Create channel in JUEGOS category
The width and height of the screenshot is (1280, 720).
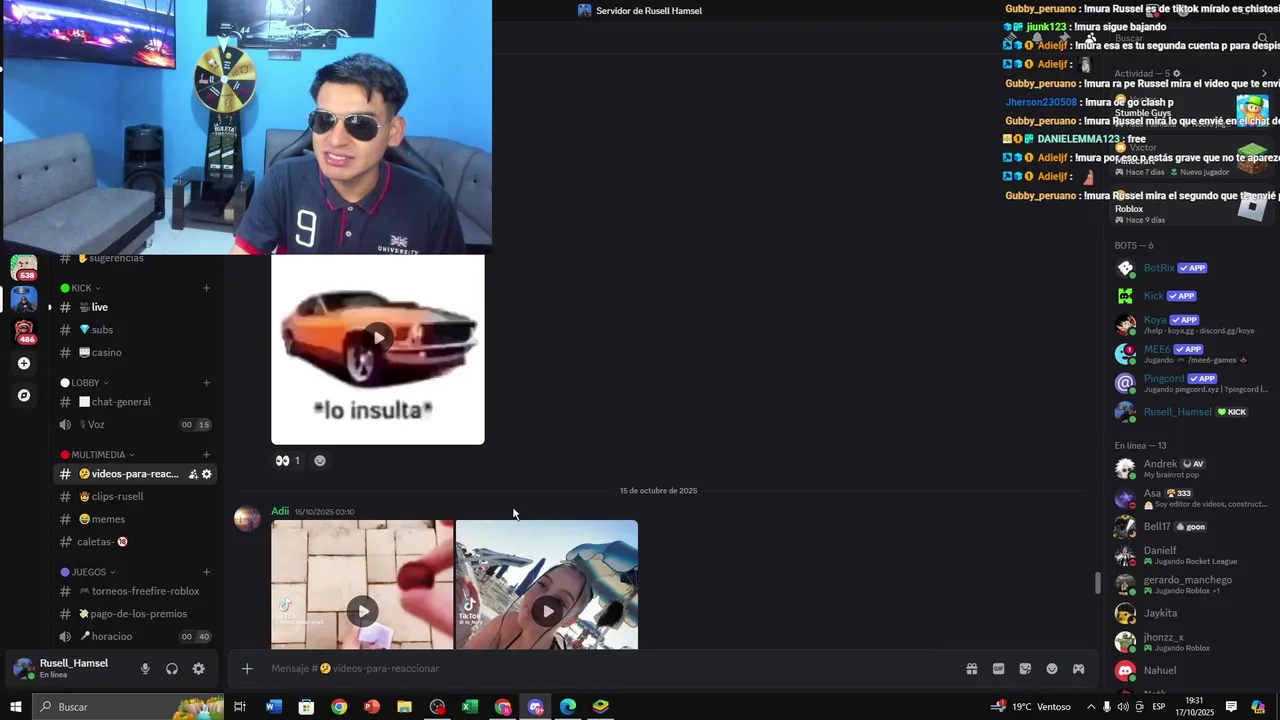click(207, 572)
